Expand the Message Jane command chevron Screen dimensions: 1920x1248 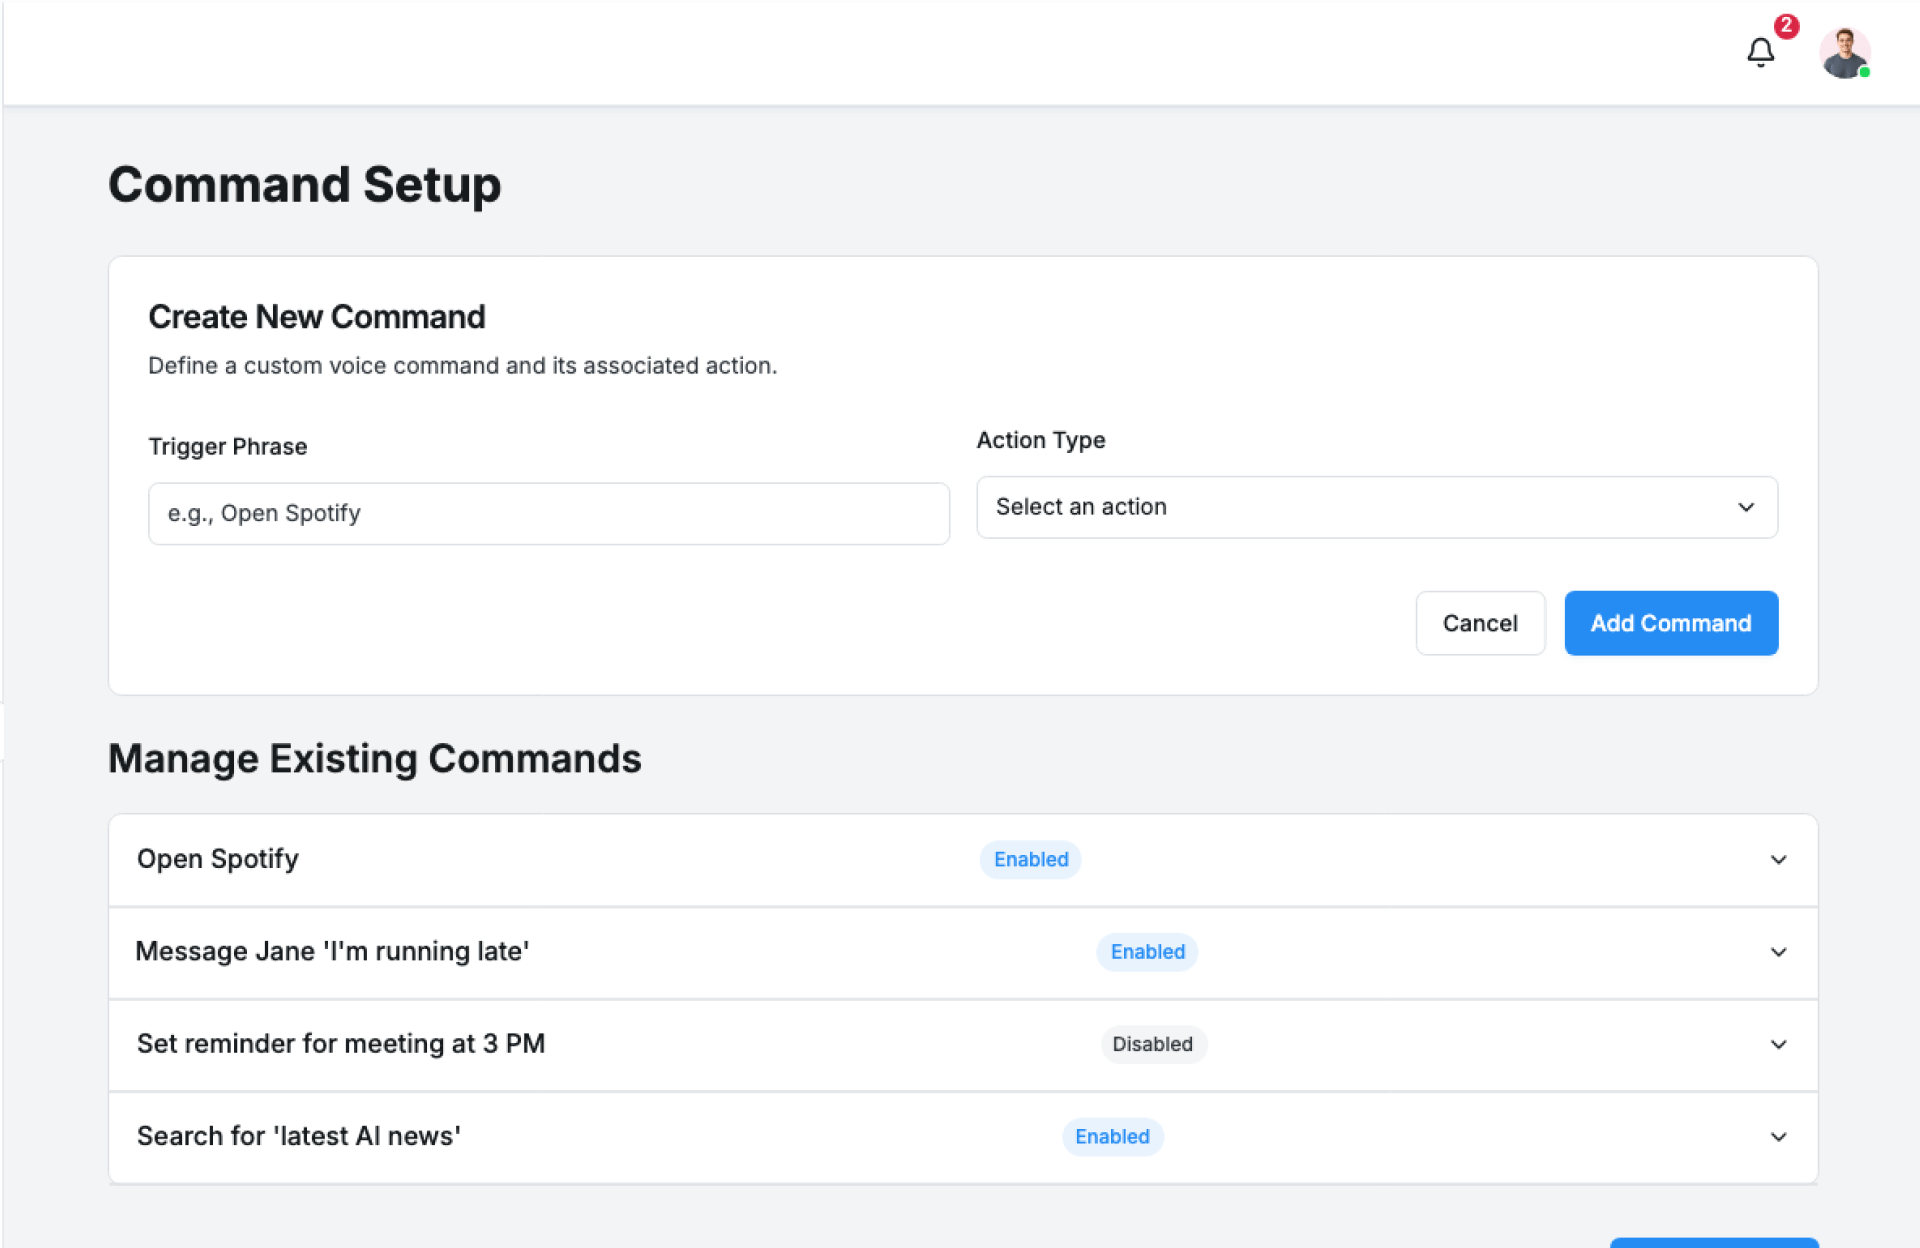click(x=1778, y=952)
